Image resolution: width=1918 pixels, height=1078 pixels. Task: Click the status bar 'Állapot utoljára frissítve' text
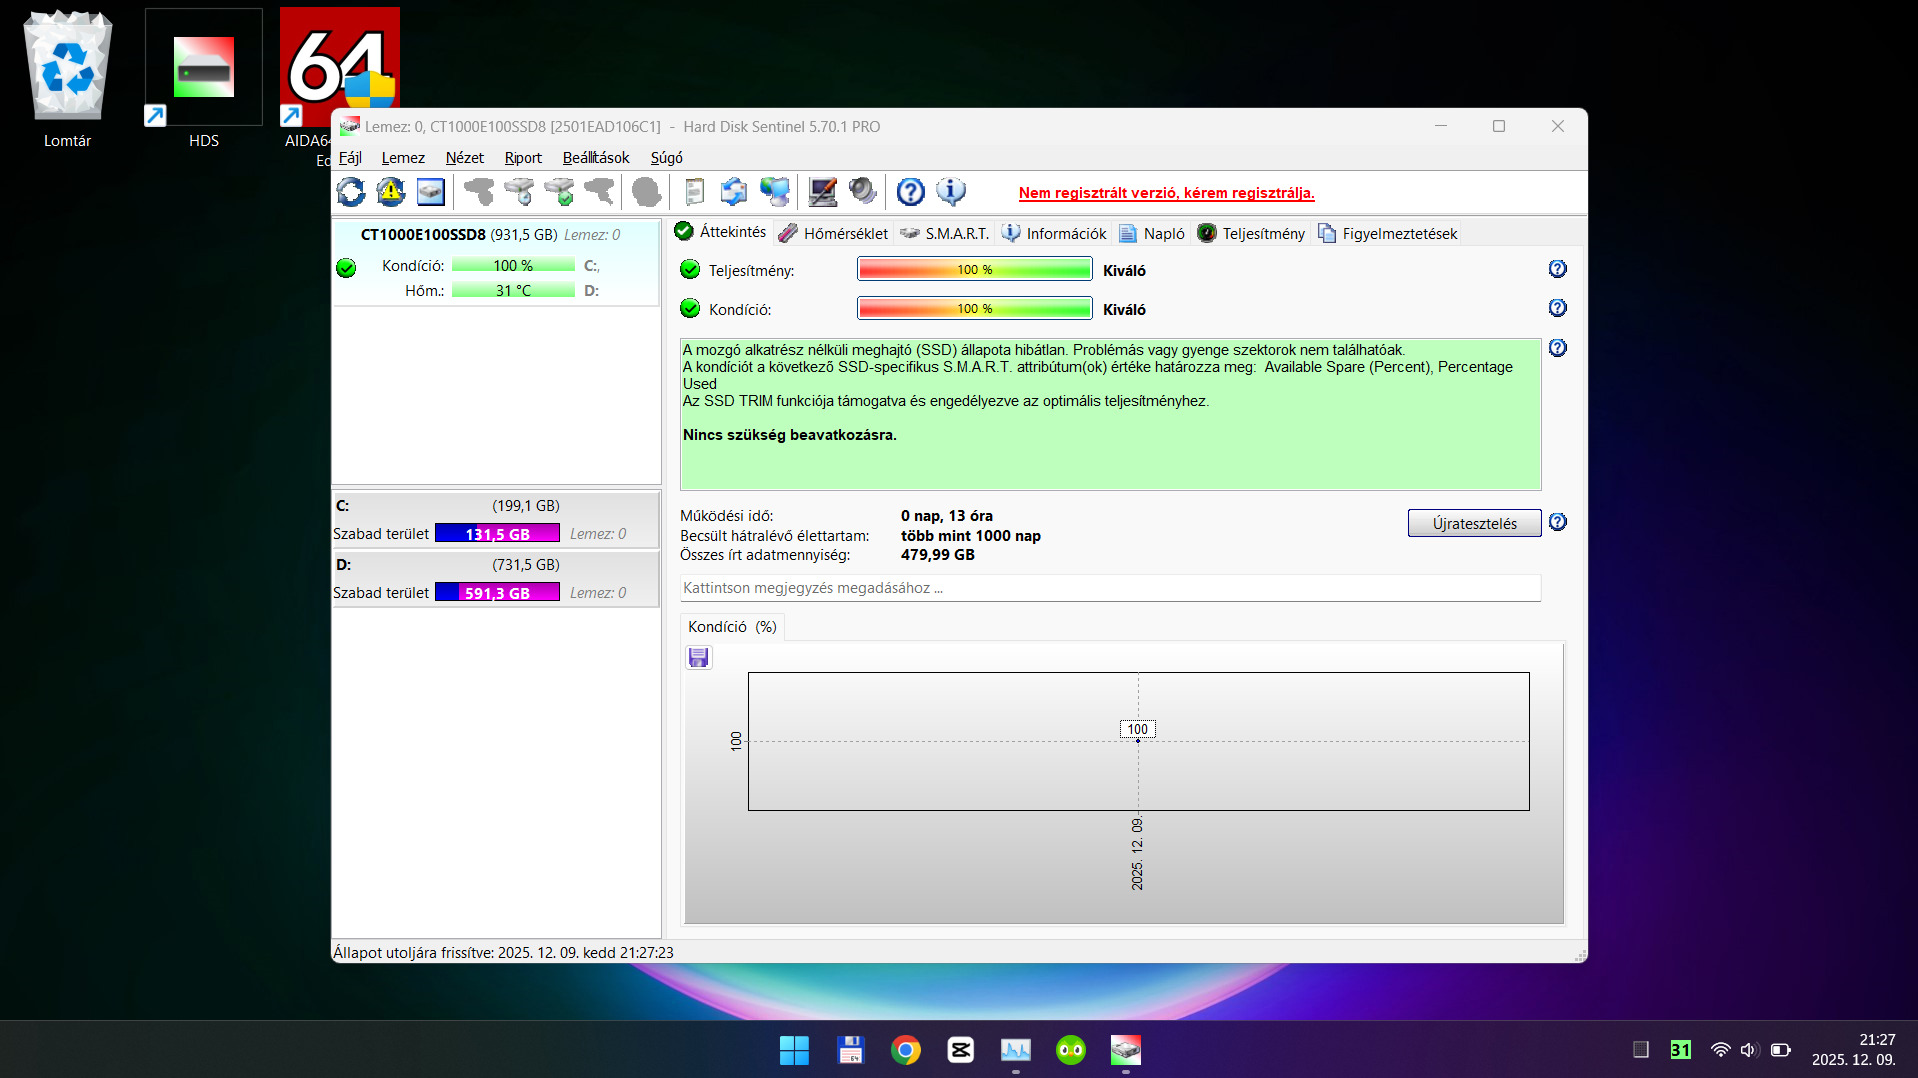pos(503,953)
